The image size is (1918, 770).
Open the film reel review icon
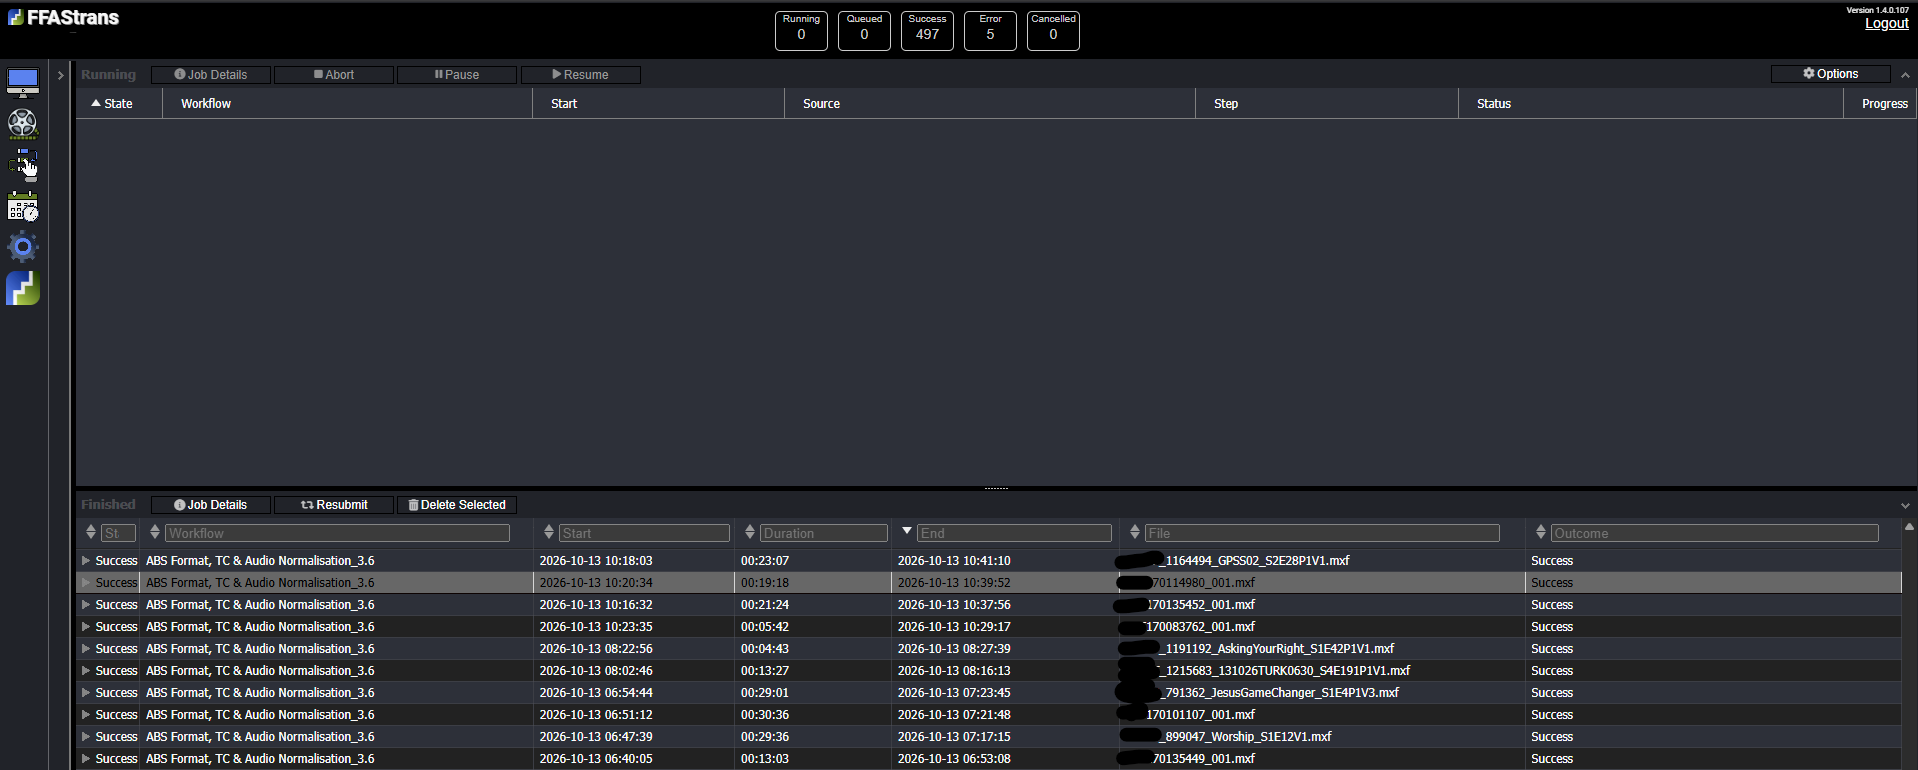(x=23, y=123)
